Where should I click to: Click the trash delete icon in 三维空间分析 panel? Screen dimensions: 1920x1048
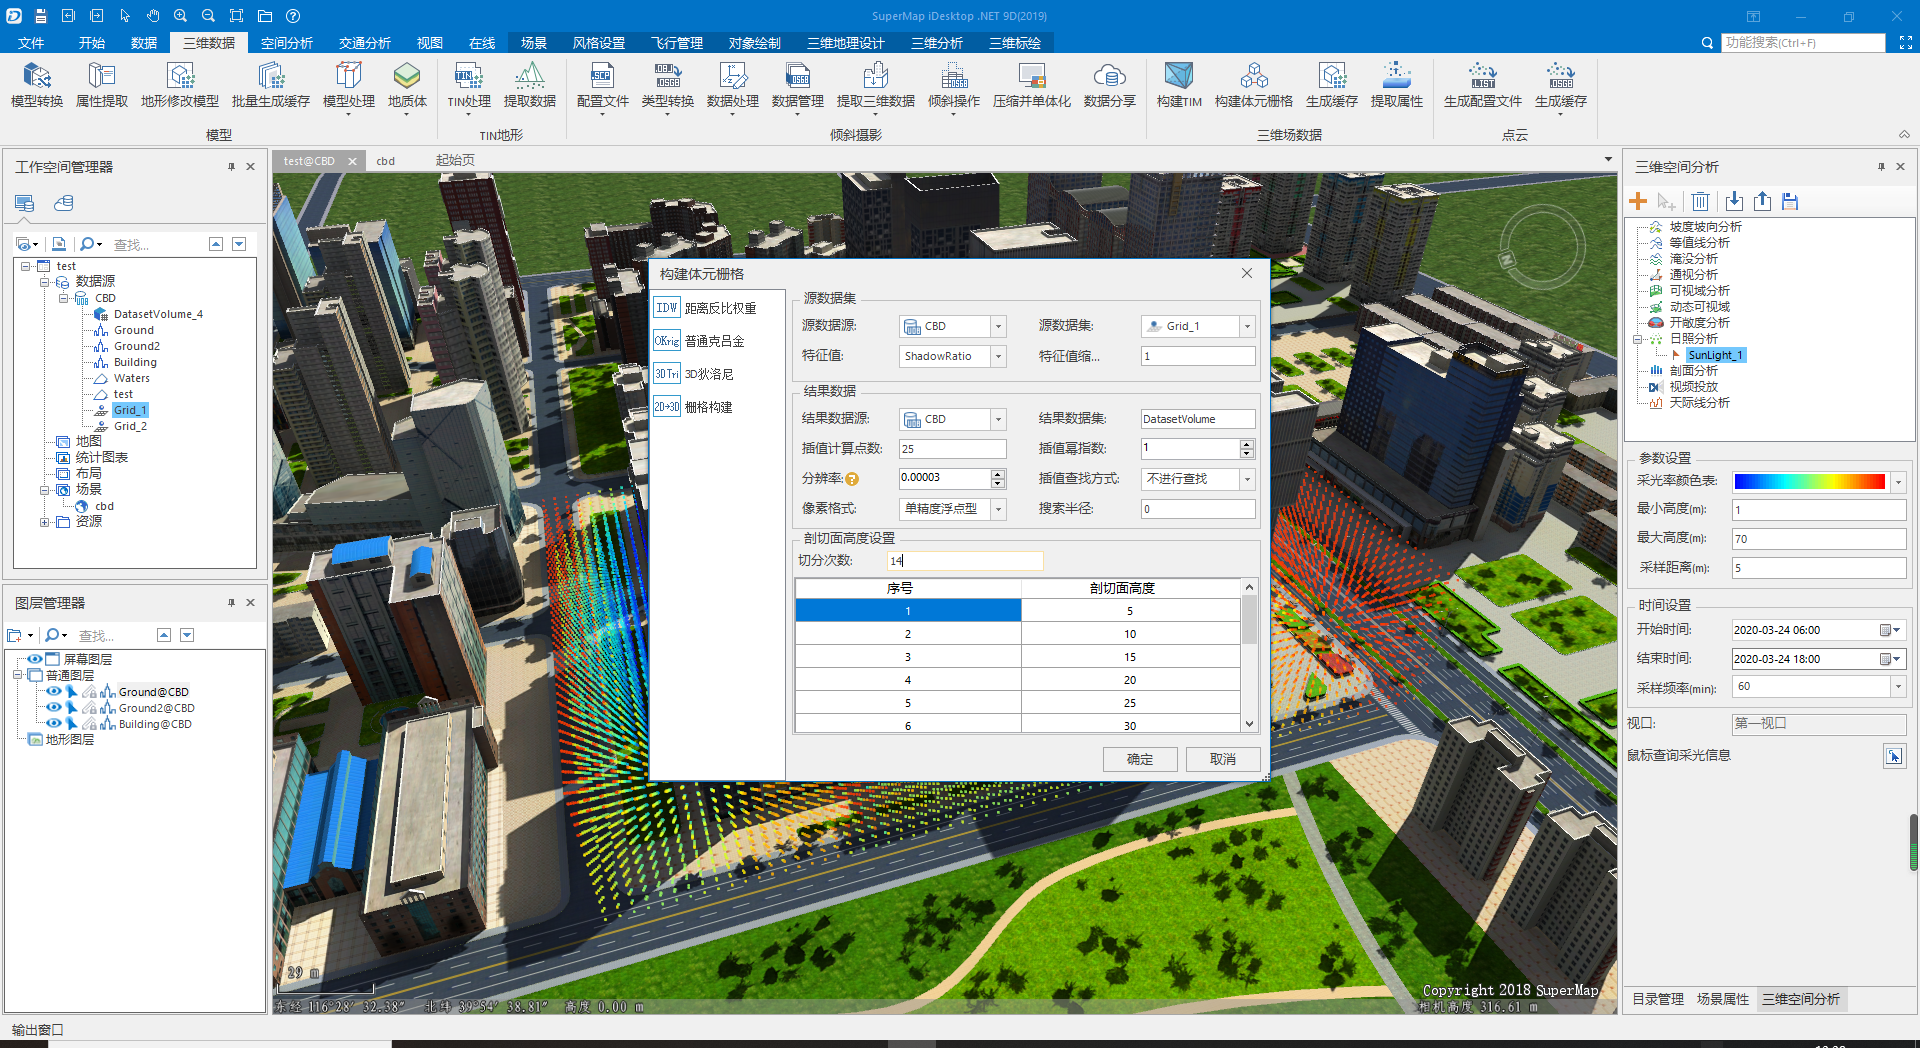(x=1701, y=201)
